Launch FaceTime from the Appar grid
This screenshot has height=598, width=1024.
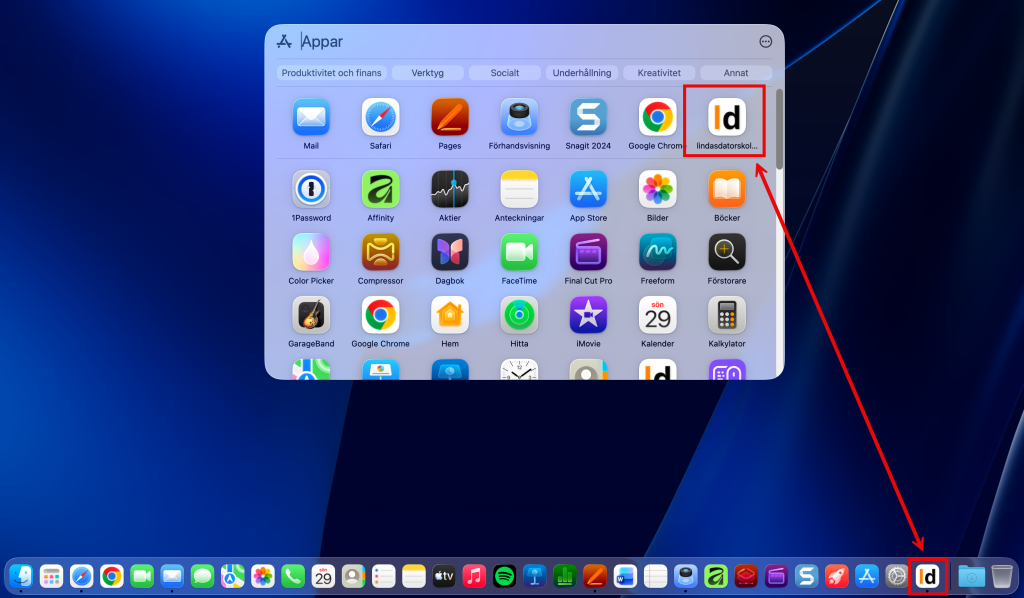click(x=519, y=252)
